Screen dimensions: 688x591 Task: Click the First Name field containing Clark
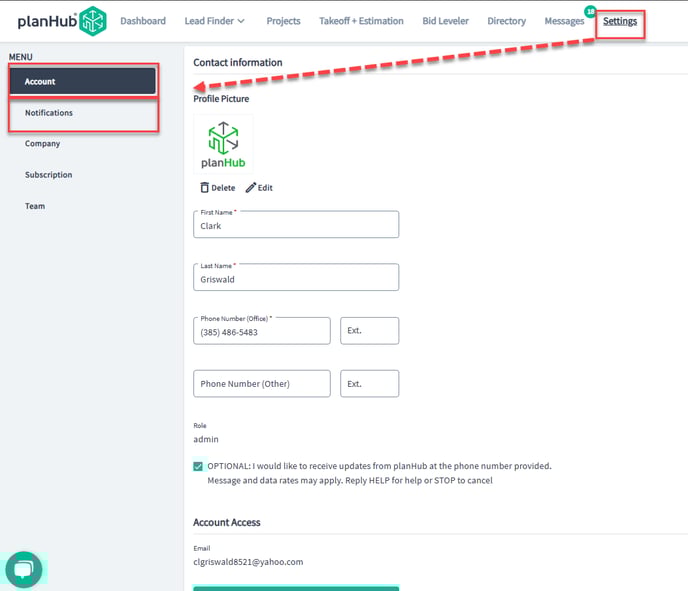click(296, 225)
